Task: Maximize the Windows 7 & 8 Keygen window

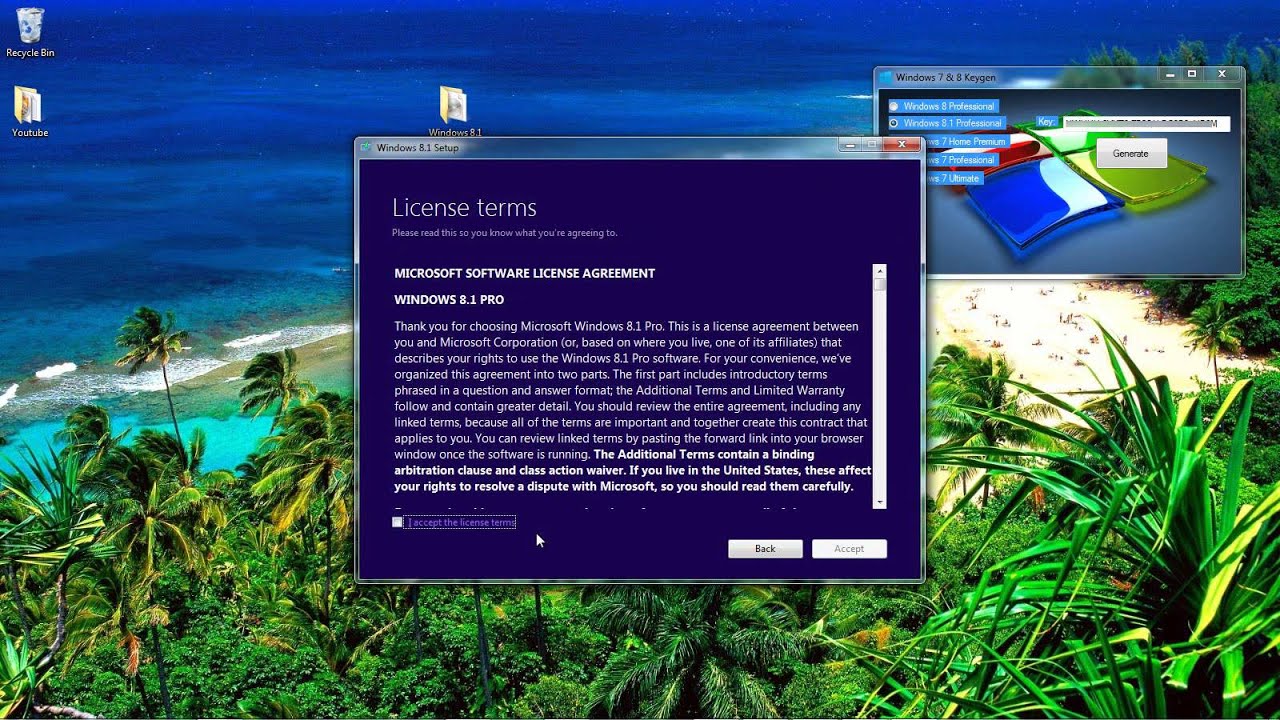Action: coord(1191,74)
